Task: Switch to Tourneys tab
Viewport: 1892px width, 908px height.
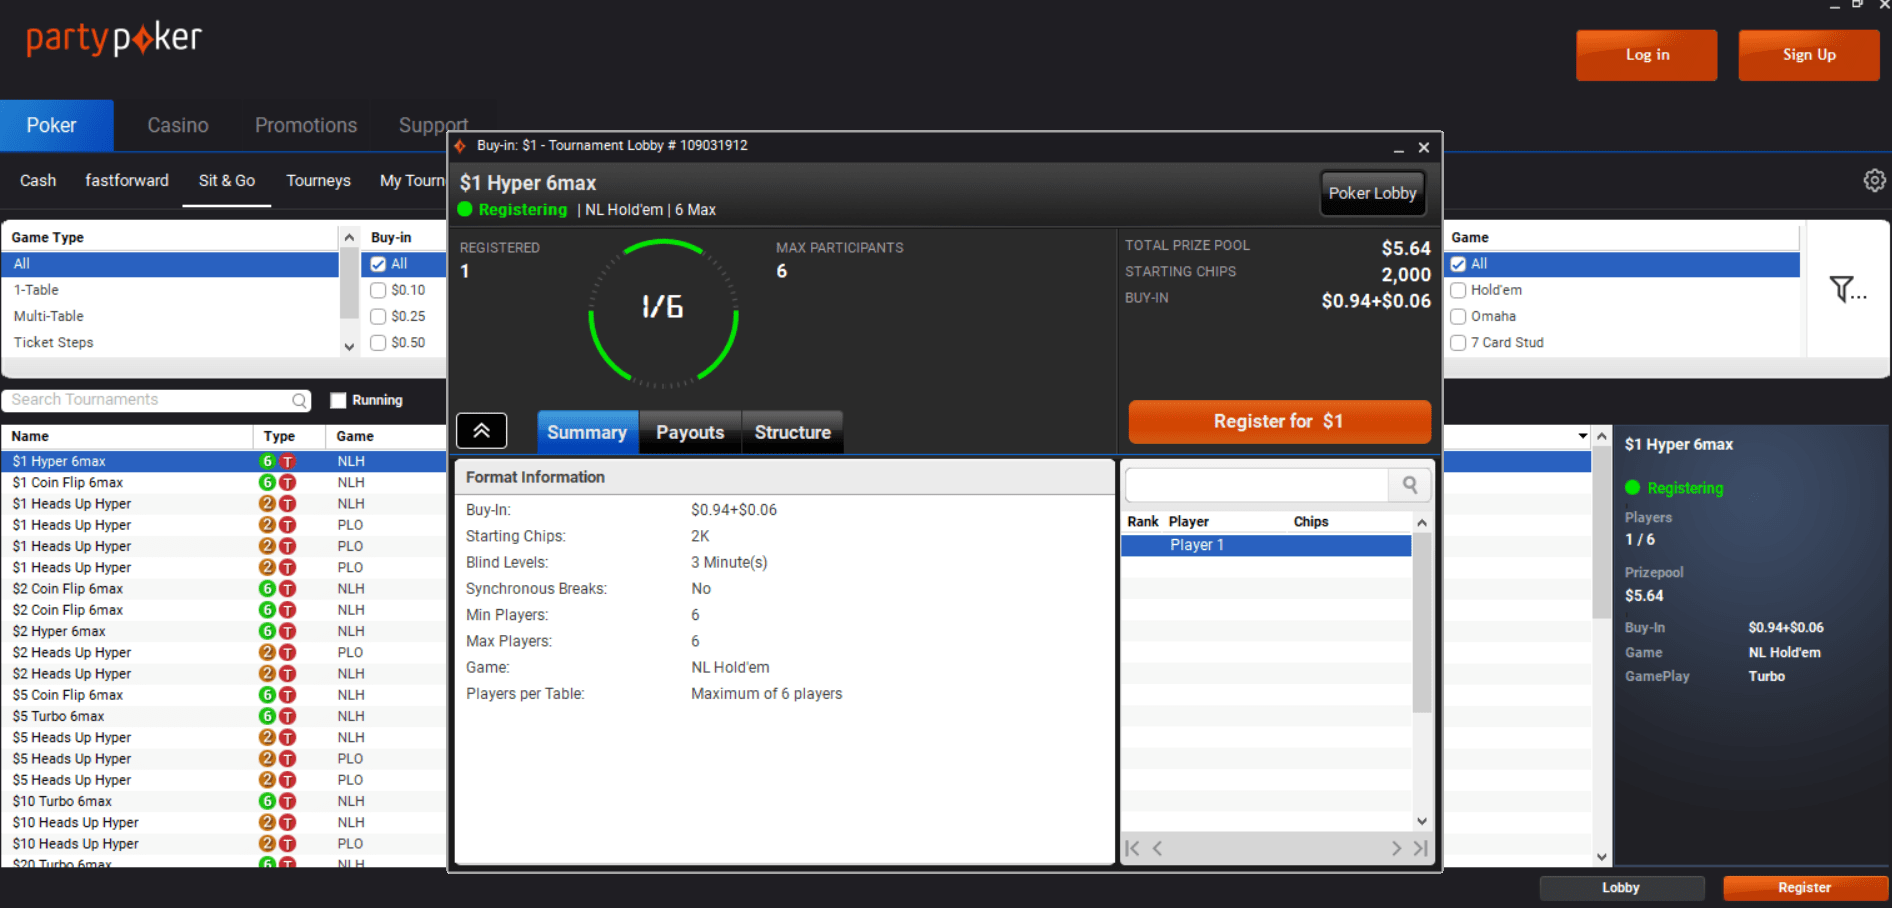Action: coord(318,180)
